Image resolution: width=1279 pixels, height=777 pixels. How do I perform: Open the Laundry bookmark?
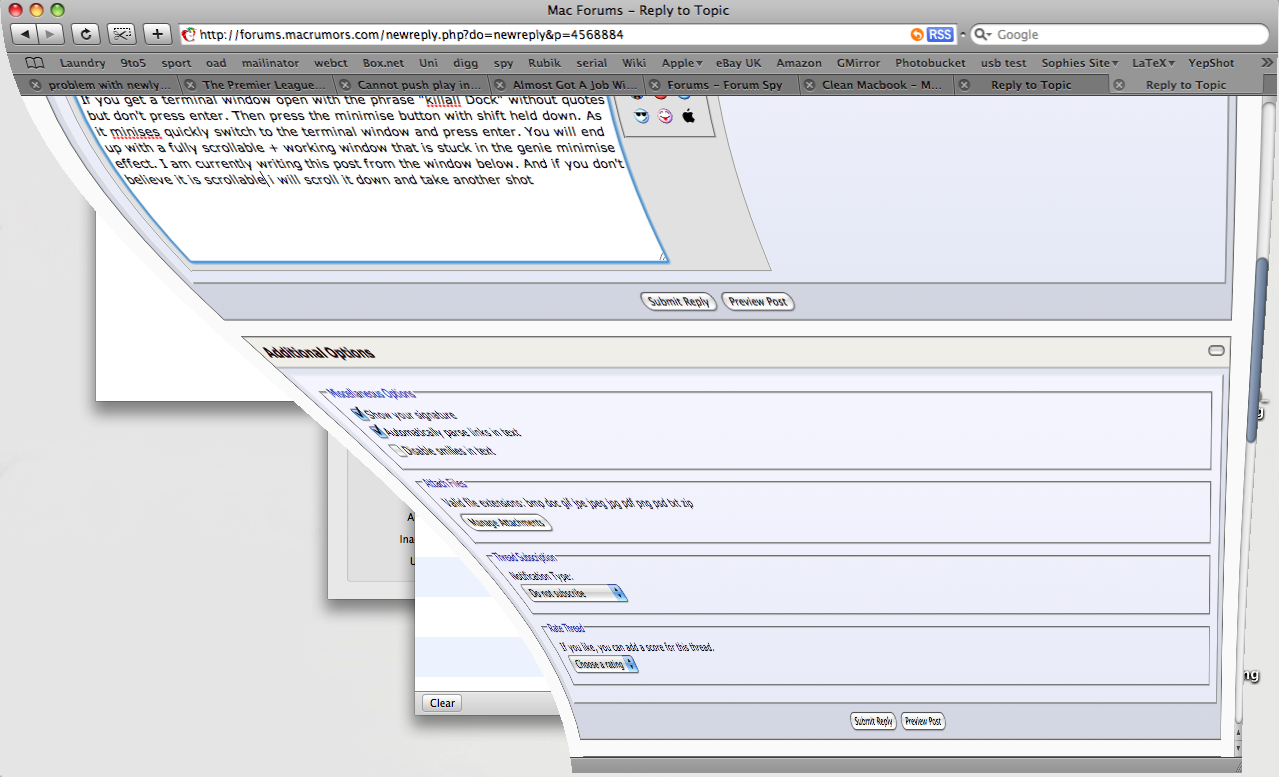[82, 62]
